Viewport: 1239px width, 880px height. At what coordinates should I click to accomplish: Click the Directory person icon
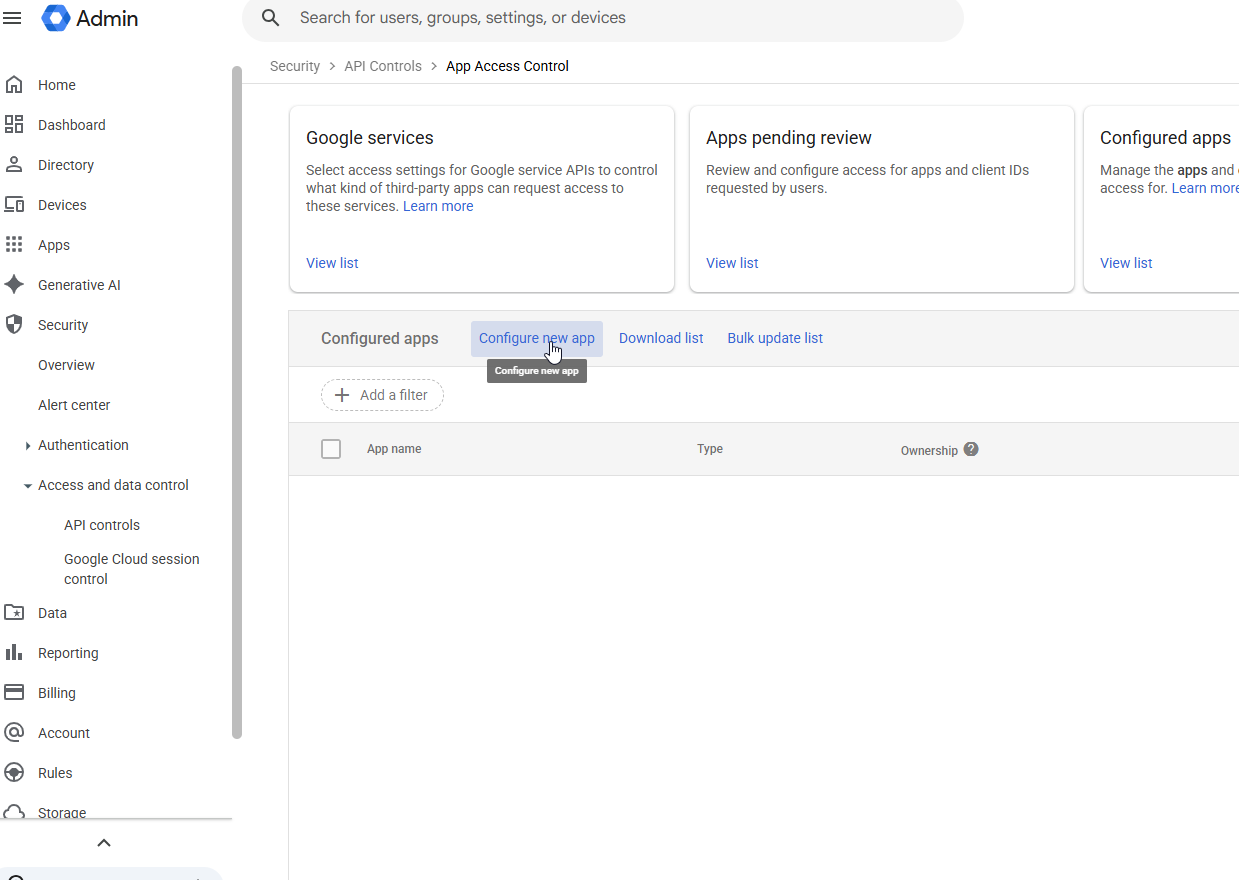coord(14,165)
